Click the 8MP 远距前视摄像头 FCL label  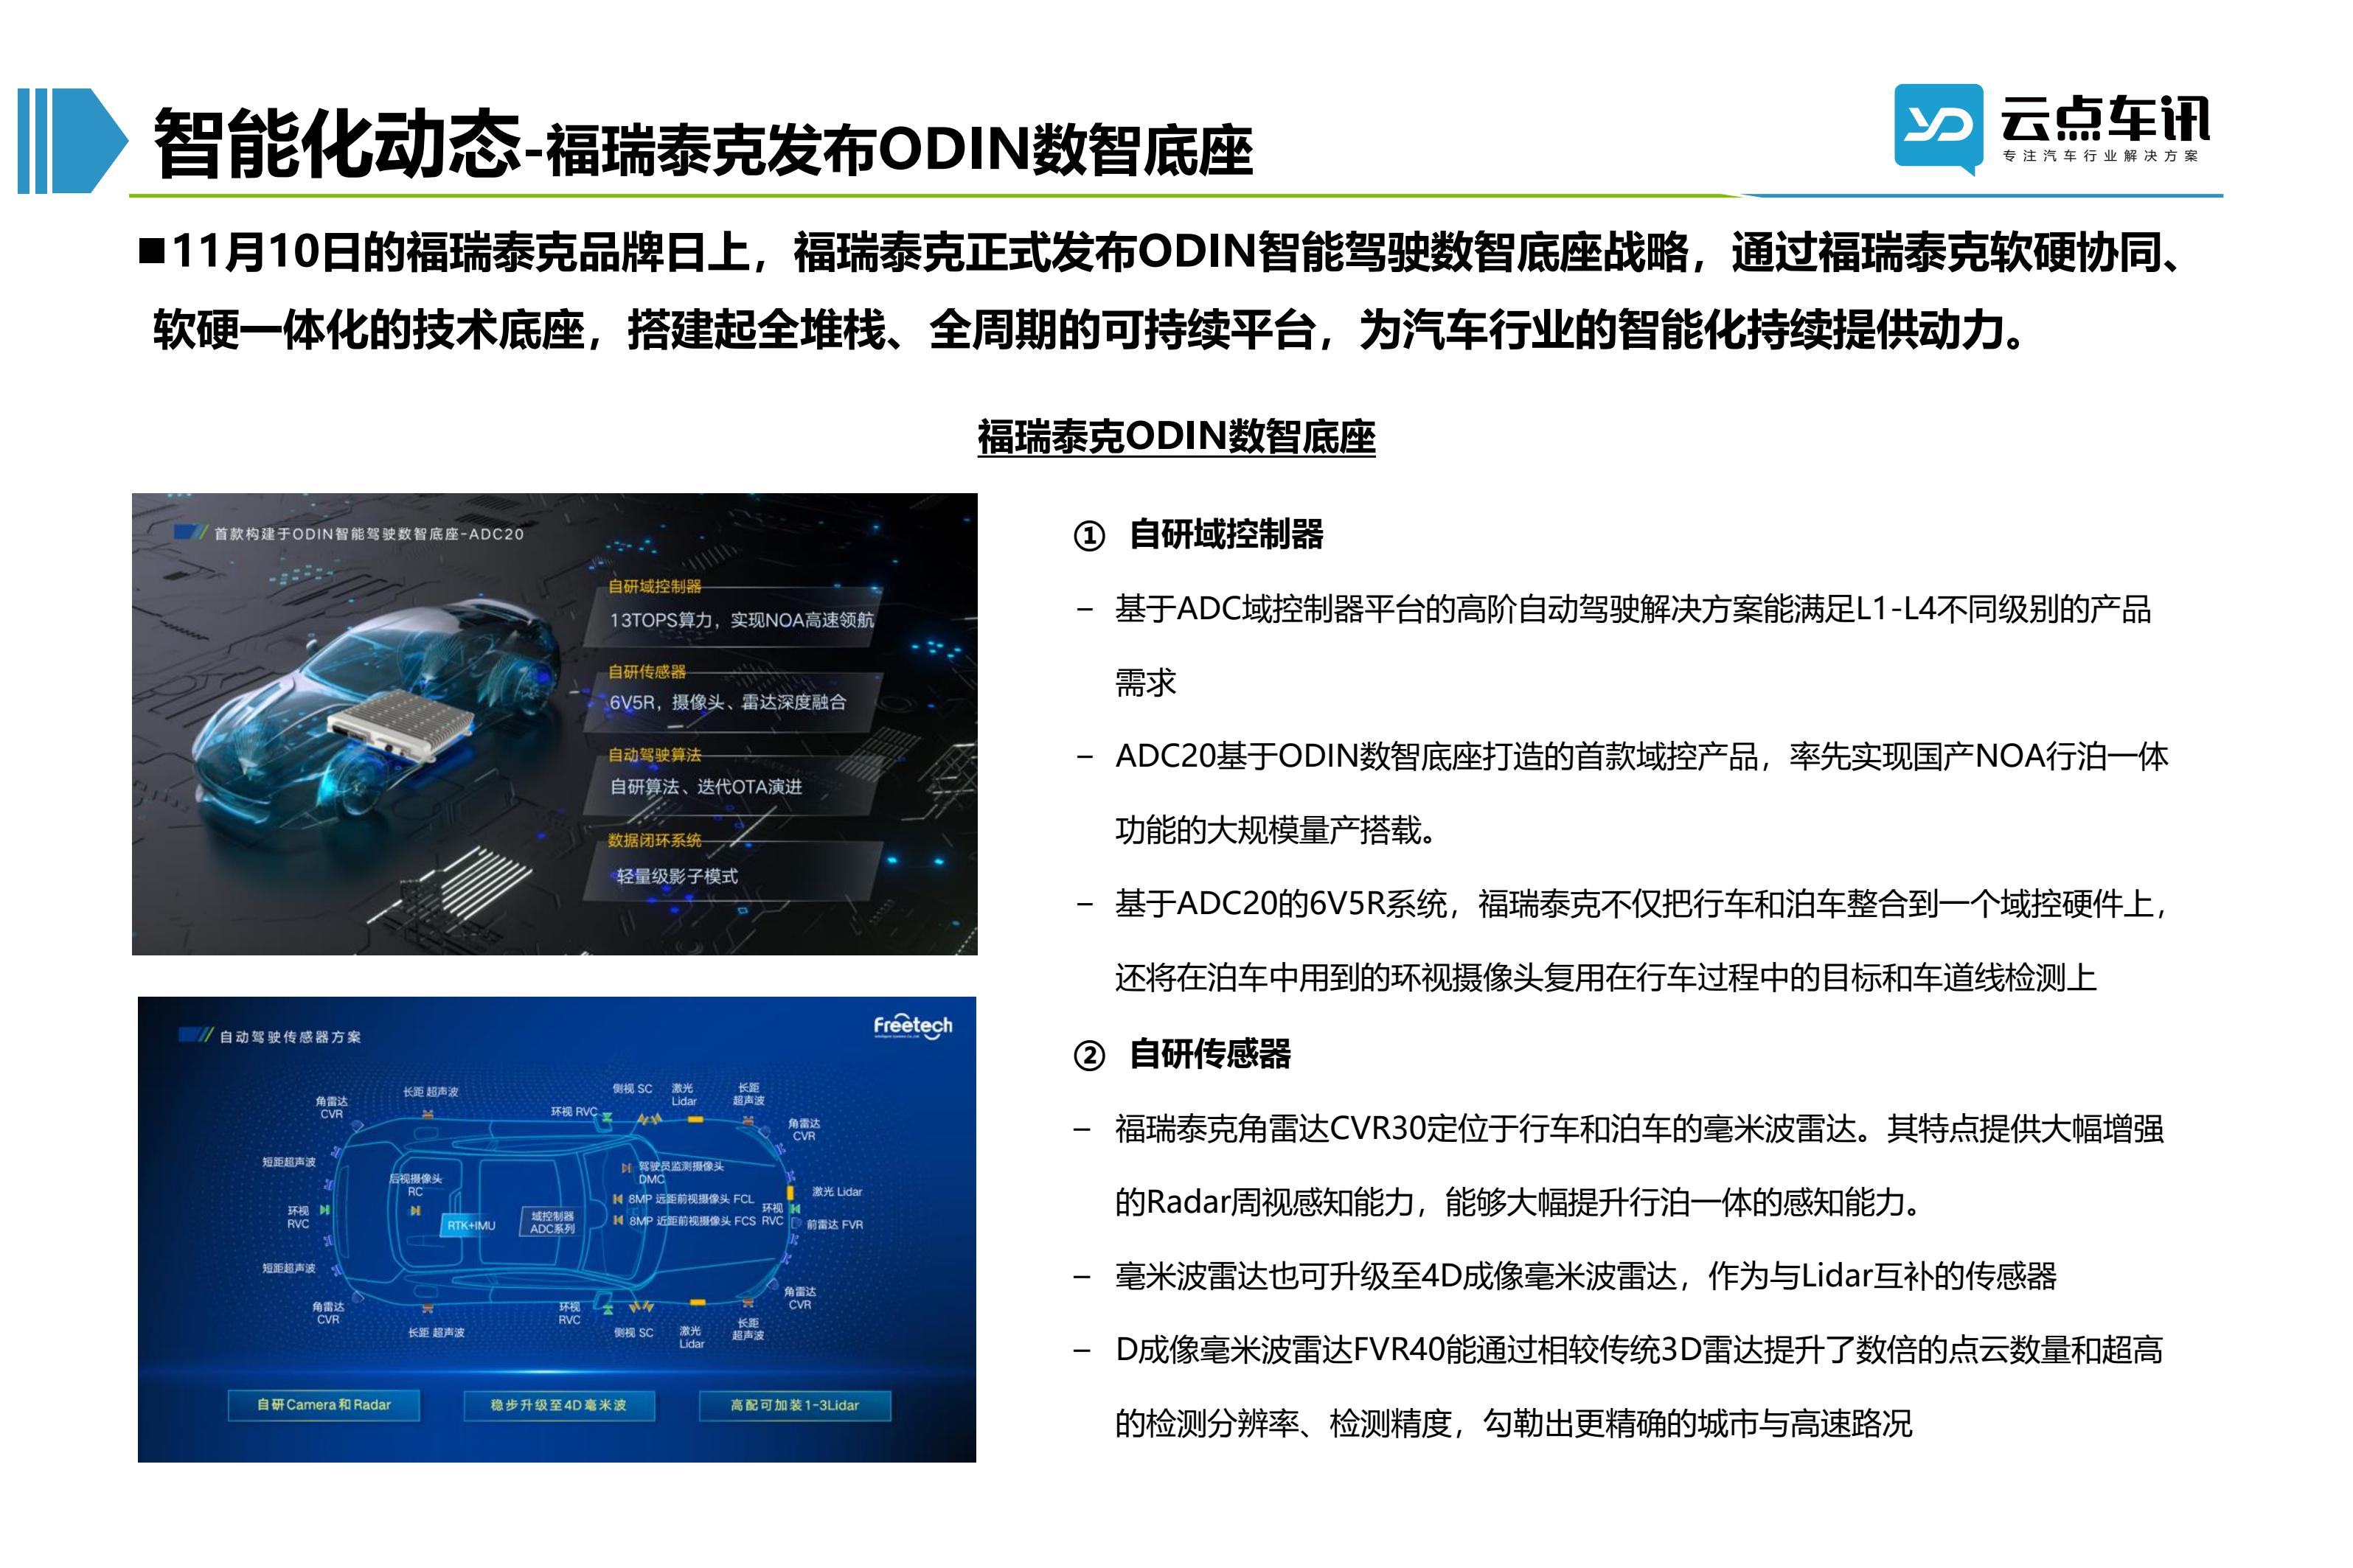[x=690, y=1199]
